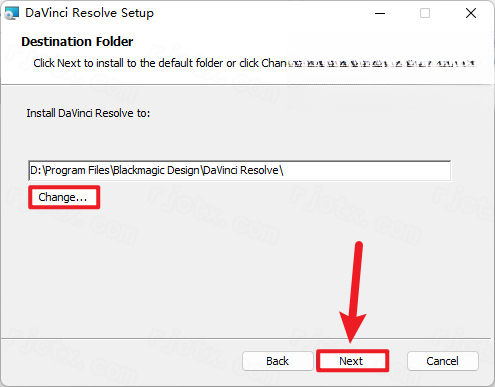Focus the install path input field
This screenshot has height=387, width=495.
click(x=239, y=170)
